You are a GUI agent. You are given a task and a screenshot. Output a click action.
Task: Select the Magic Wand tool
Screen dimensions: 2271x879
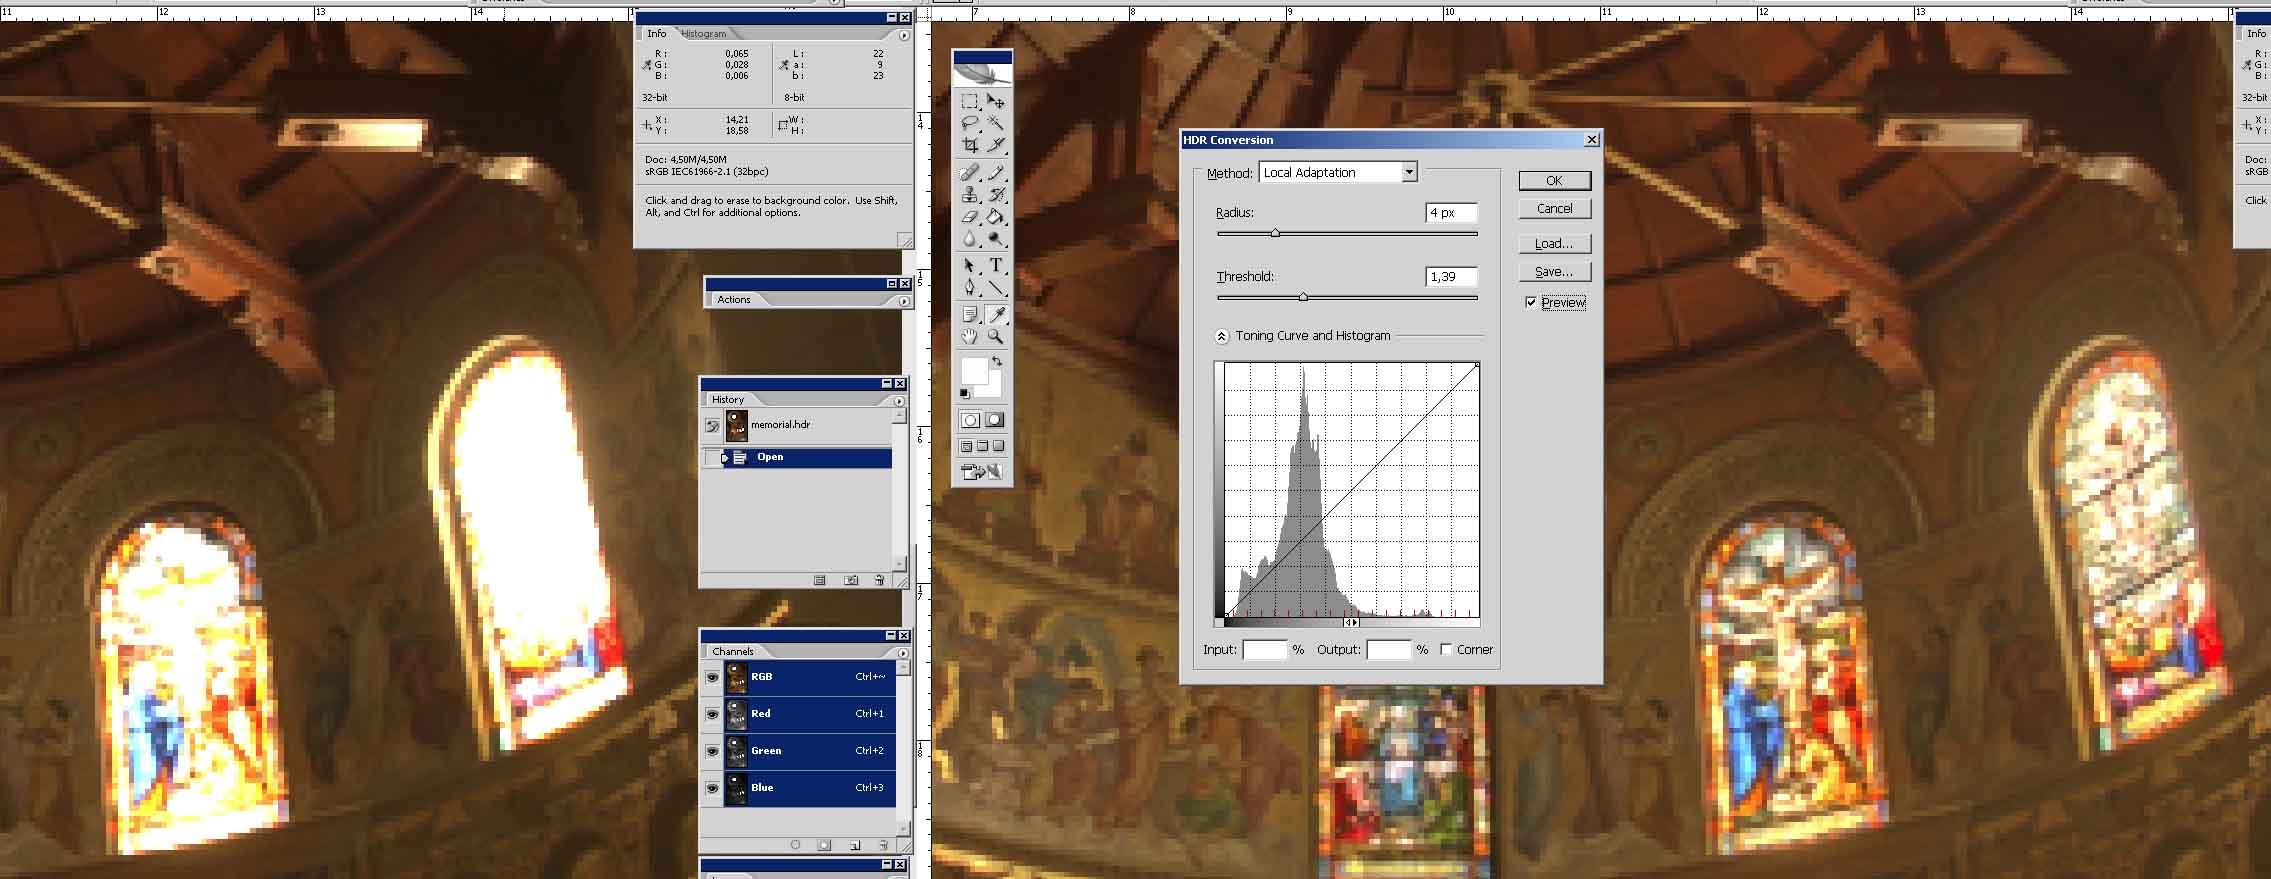(995, 123)
